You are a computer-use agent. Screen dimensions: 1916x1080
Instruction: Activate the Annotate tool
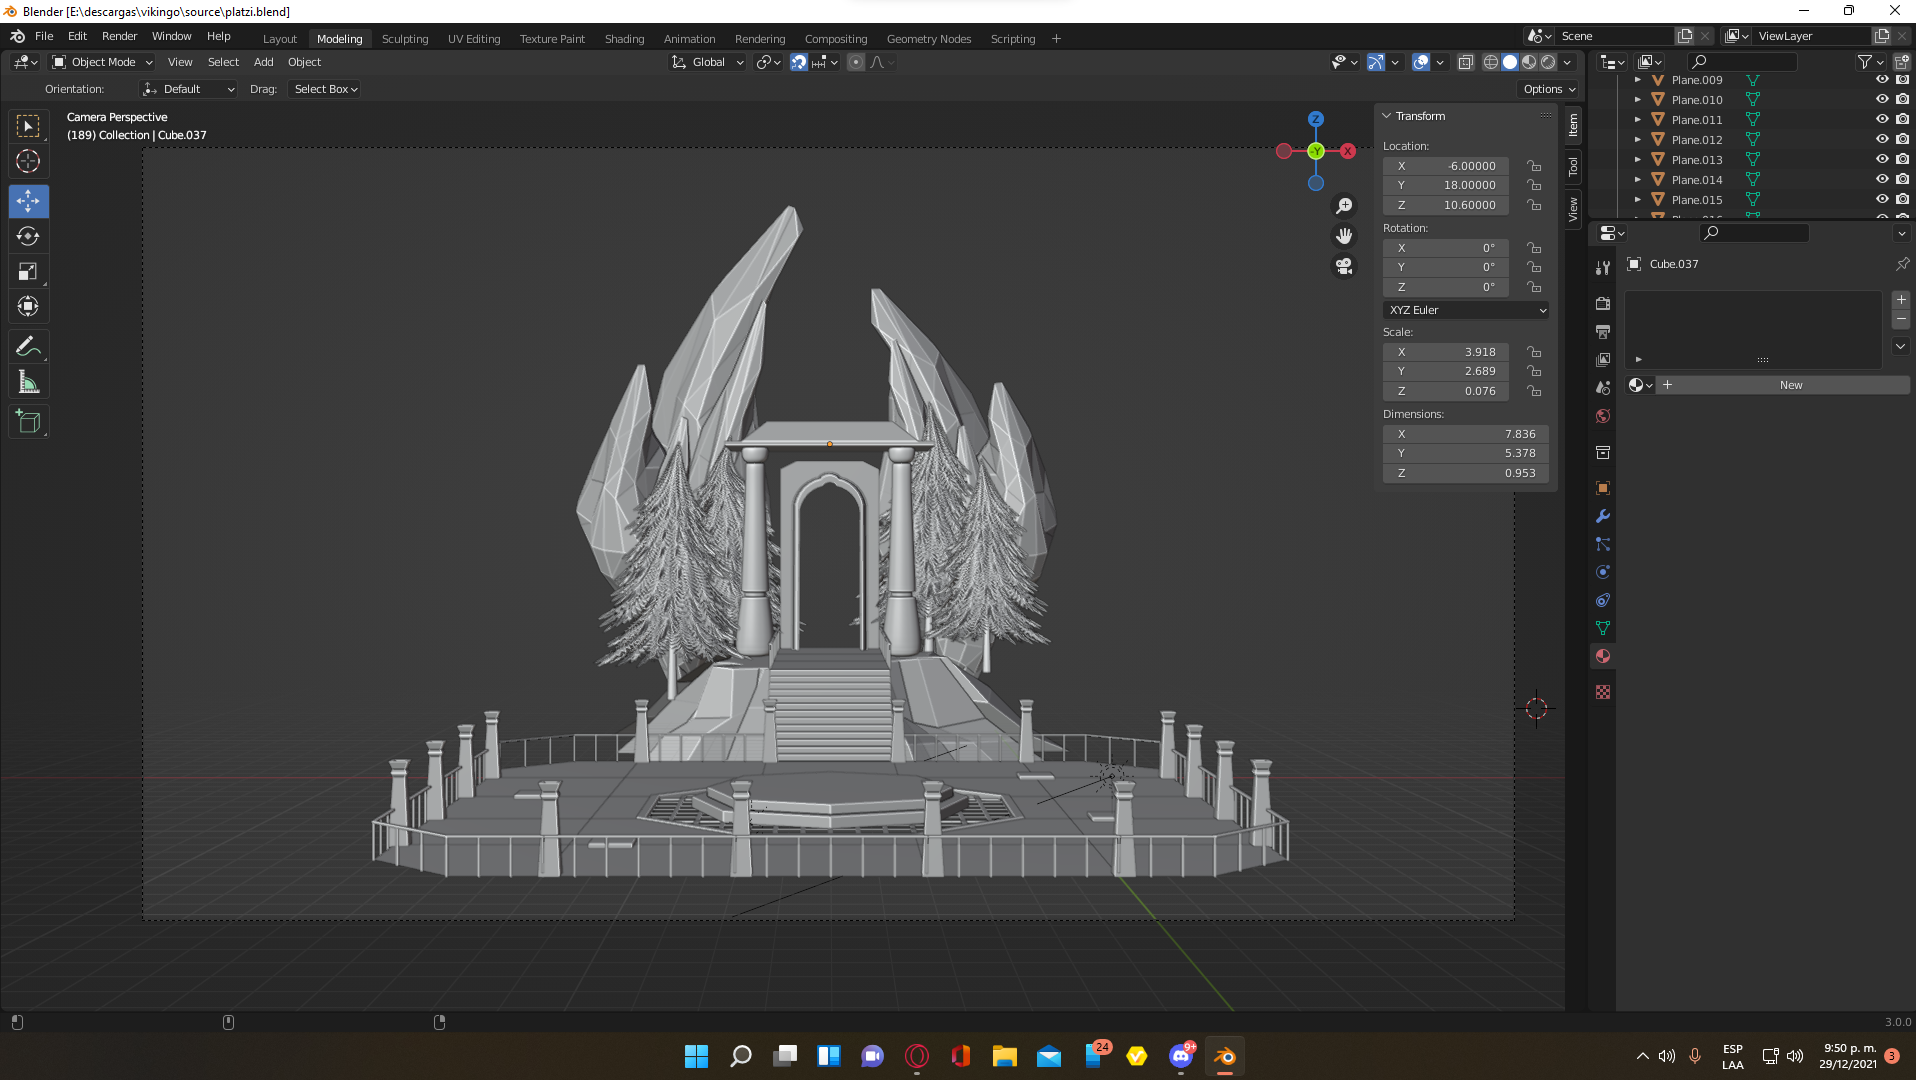28,347
